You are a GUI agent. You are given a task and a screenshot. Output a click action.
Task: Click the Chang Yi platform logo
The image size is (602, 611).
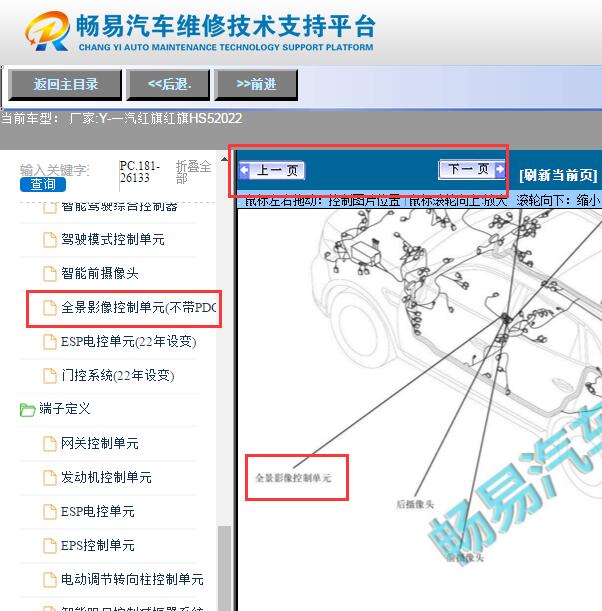pyautogui.click(x=199, y=32)
